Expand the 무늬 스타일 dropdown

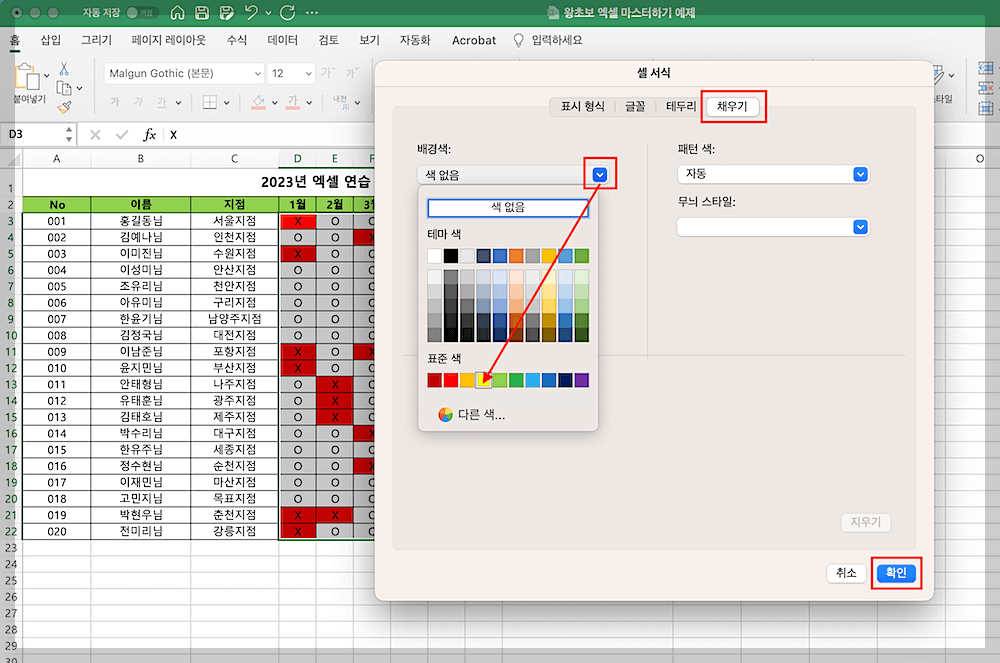[858, 226]
